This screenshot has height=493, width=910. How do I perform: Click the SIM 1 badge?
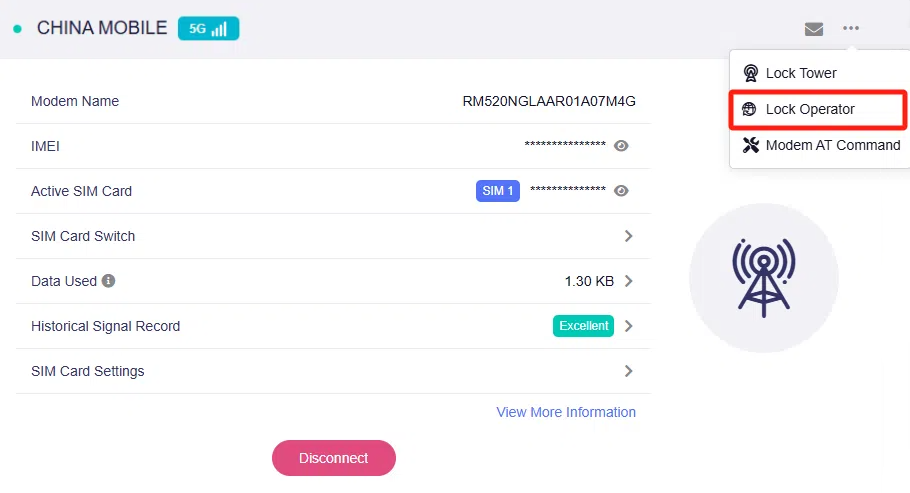coord(498,190)
